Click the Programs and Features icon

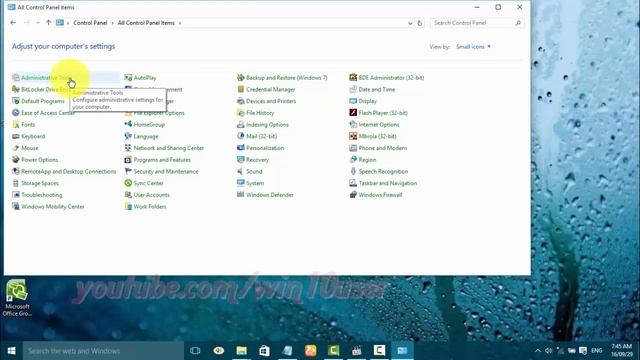(128, 160)
